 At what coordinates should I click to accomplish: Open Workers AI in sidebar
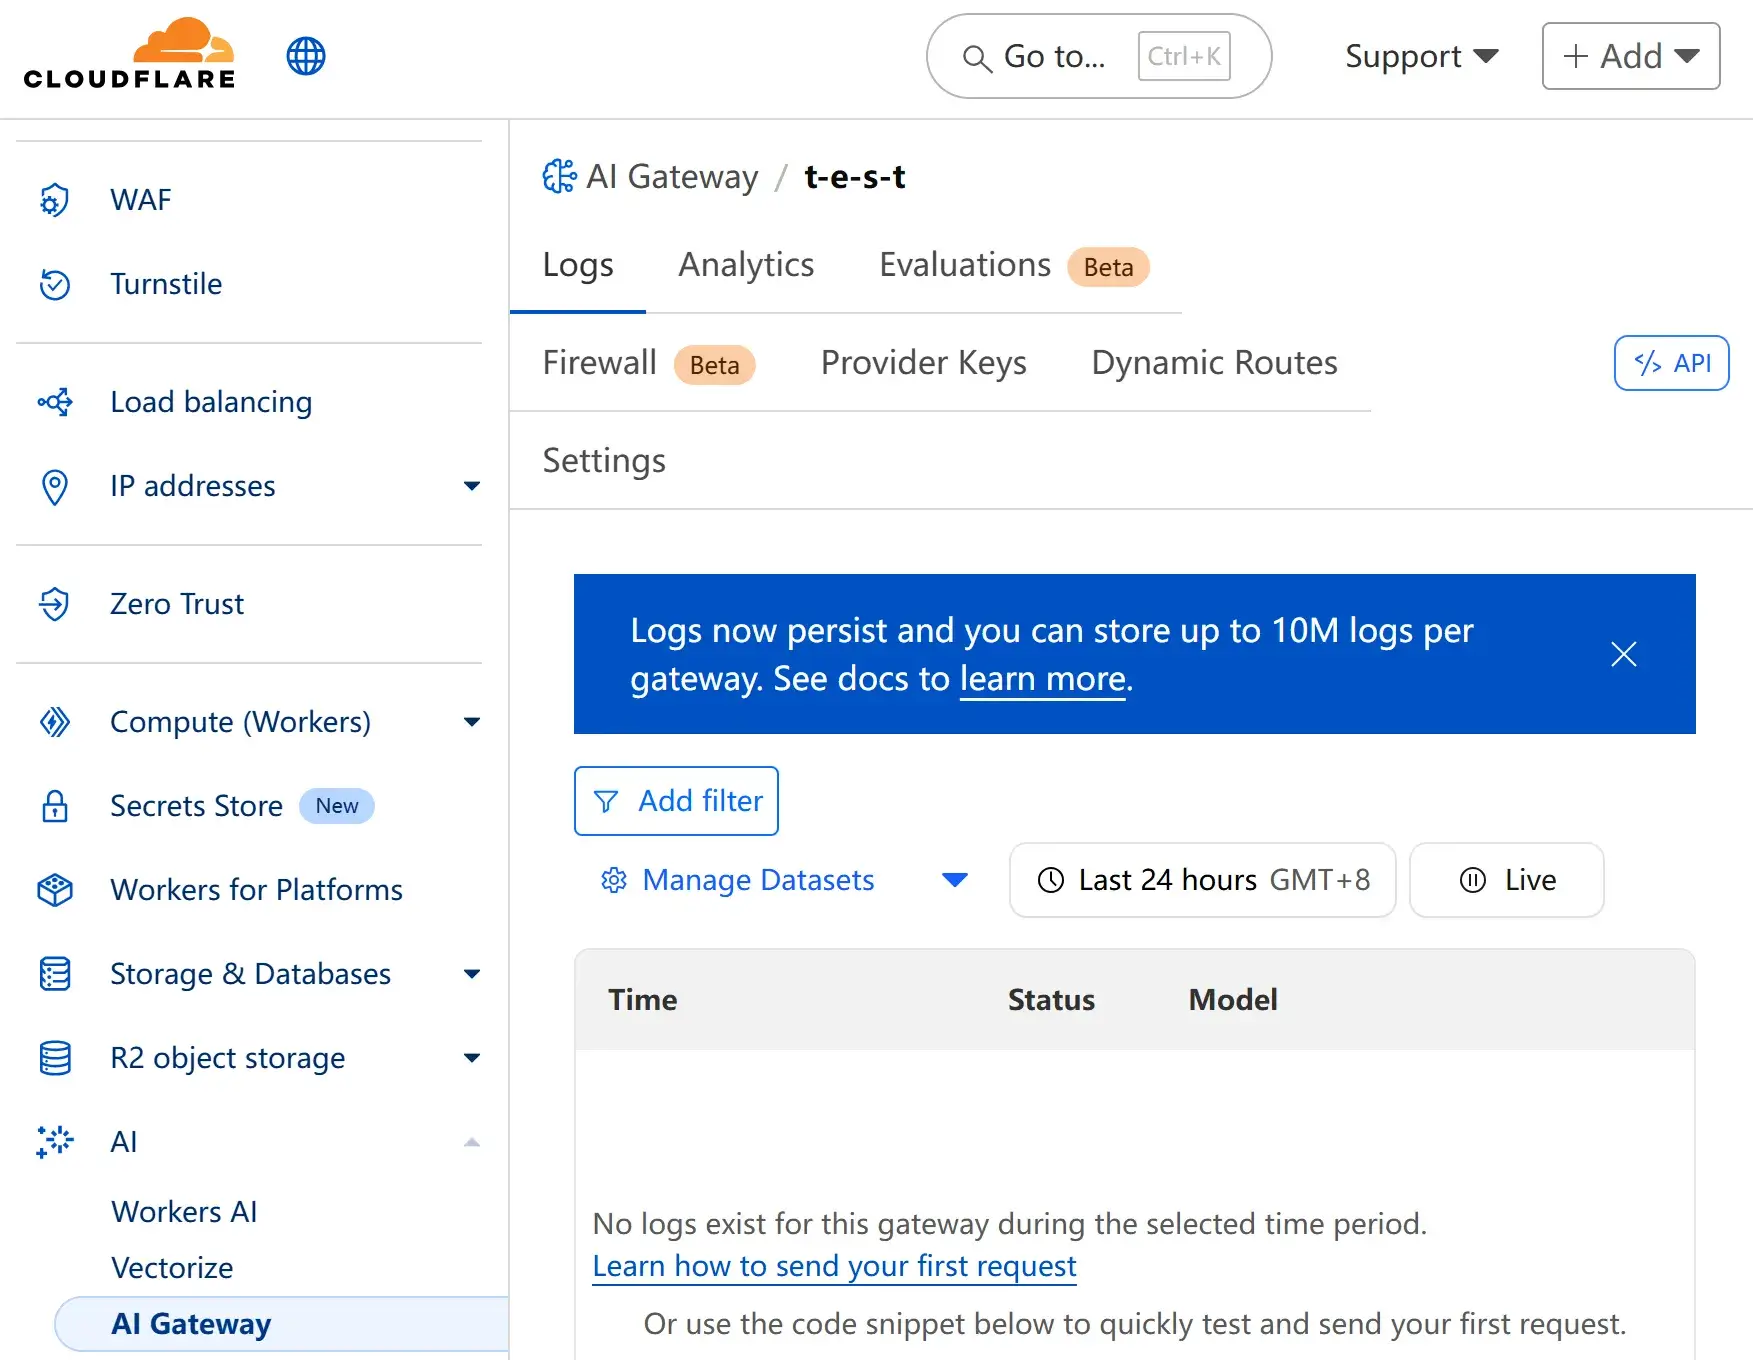point(184,1212)
